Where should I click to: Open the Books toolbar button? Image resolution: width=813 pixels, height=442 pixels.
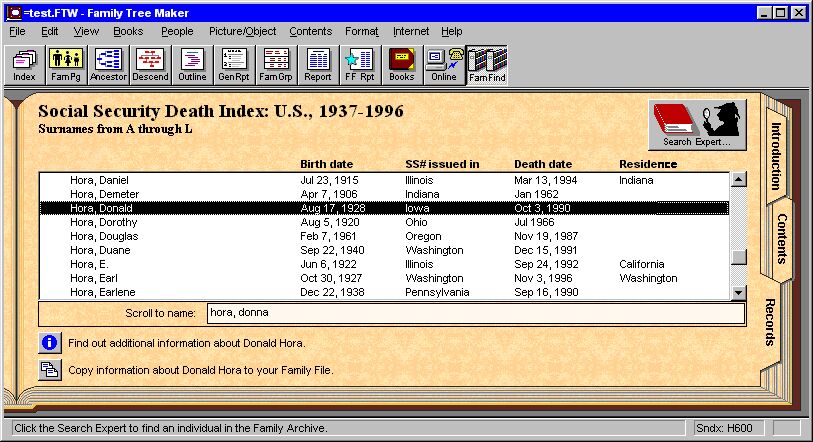pos(402,65)
